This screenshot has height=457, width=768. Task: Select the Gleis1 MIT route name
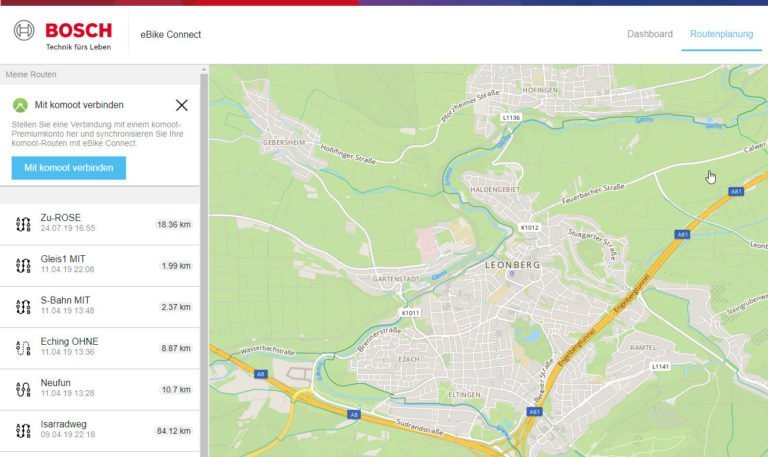click(x=63, y=259)
